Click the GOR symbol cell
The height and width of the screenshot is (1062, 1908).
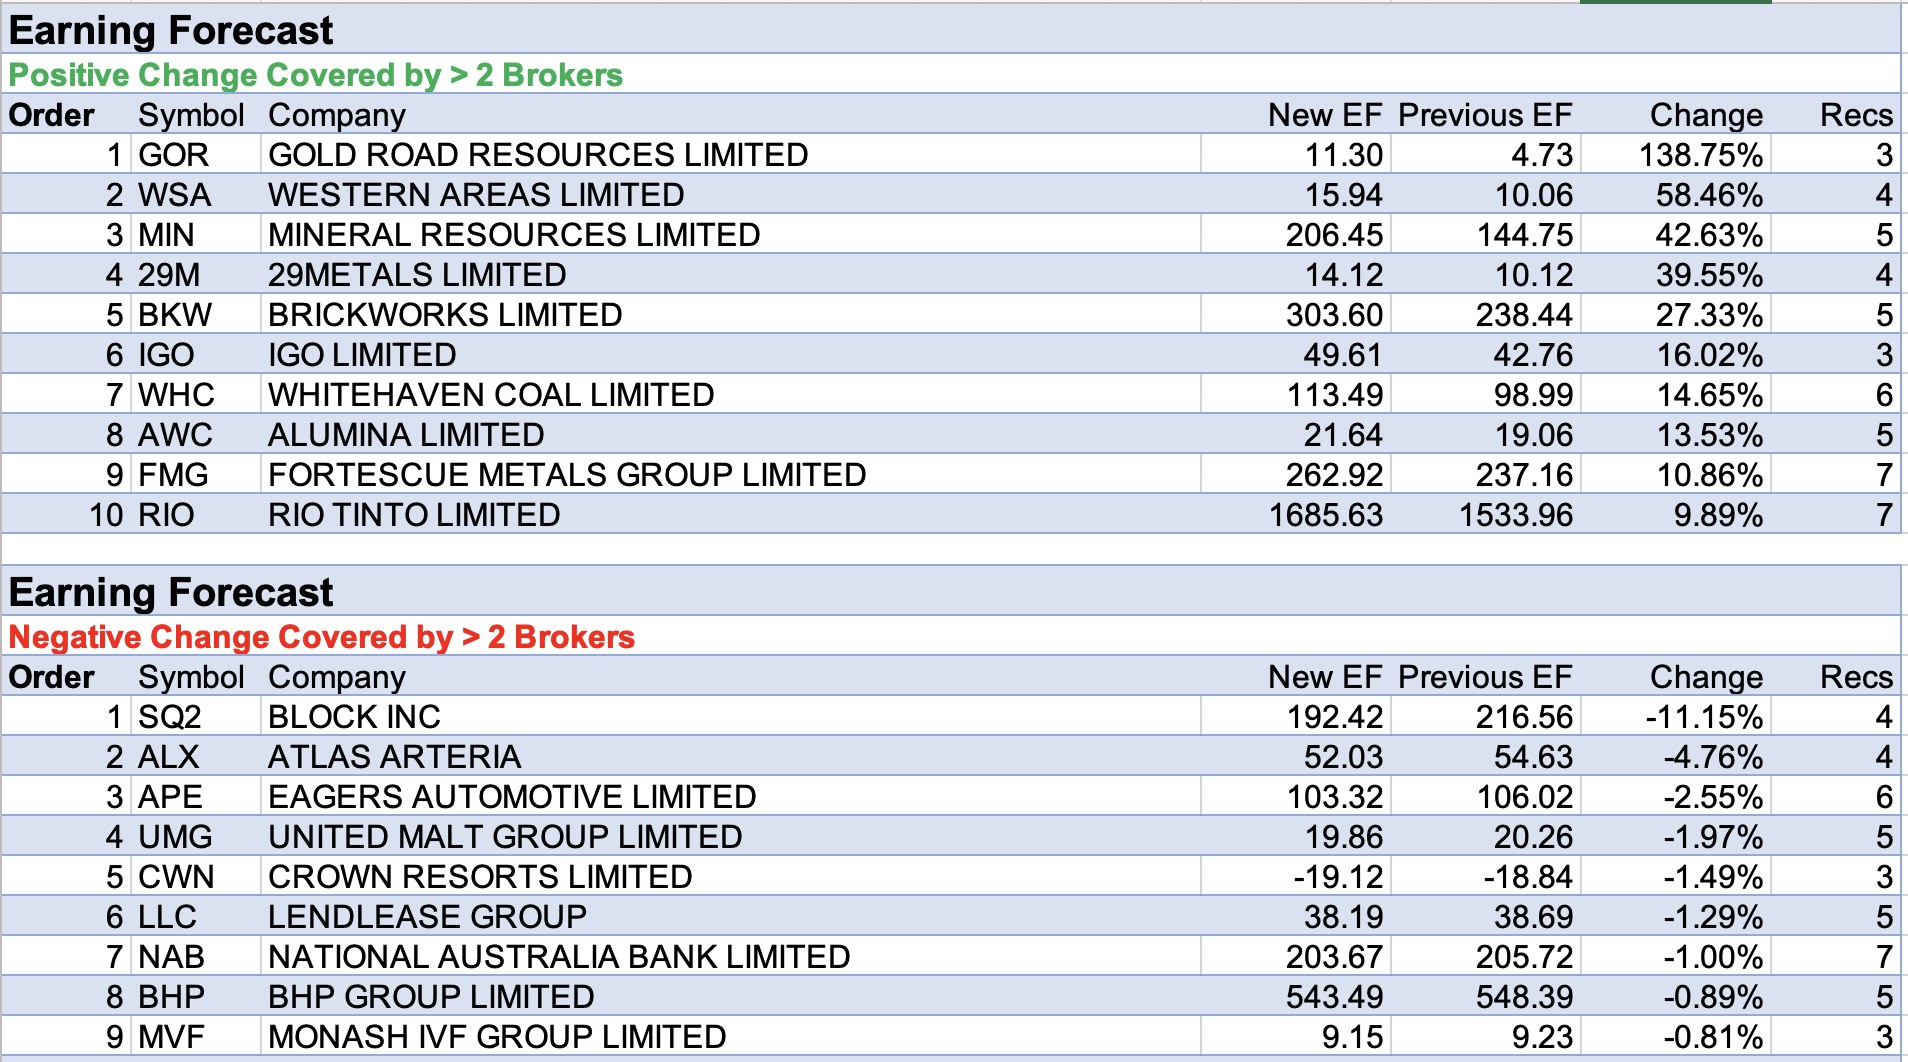point(174,155)
